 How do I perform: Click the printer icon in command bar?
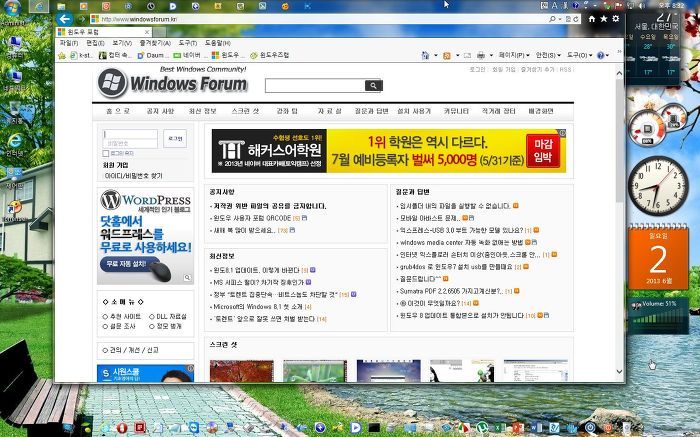click(x=481, y=55)
